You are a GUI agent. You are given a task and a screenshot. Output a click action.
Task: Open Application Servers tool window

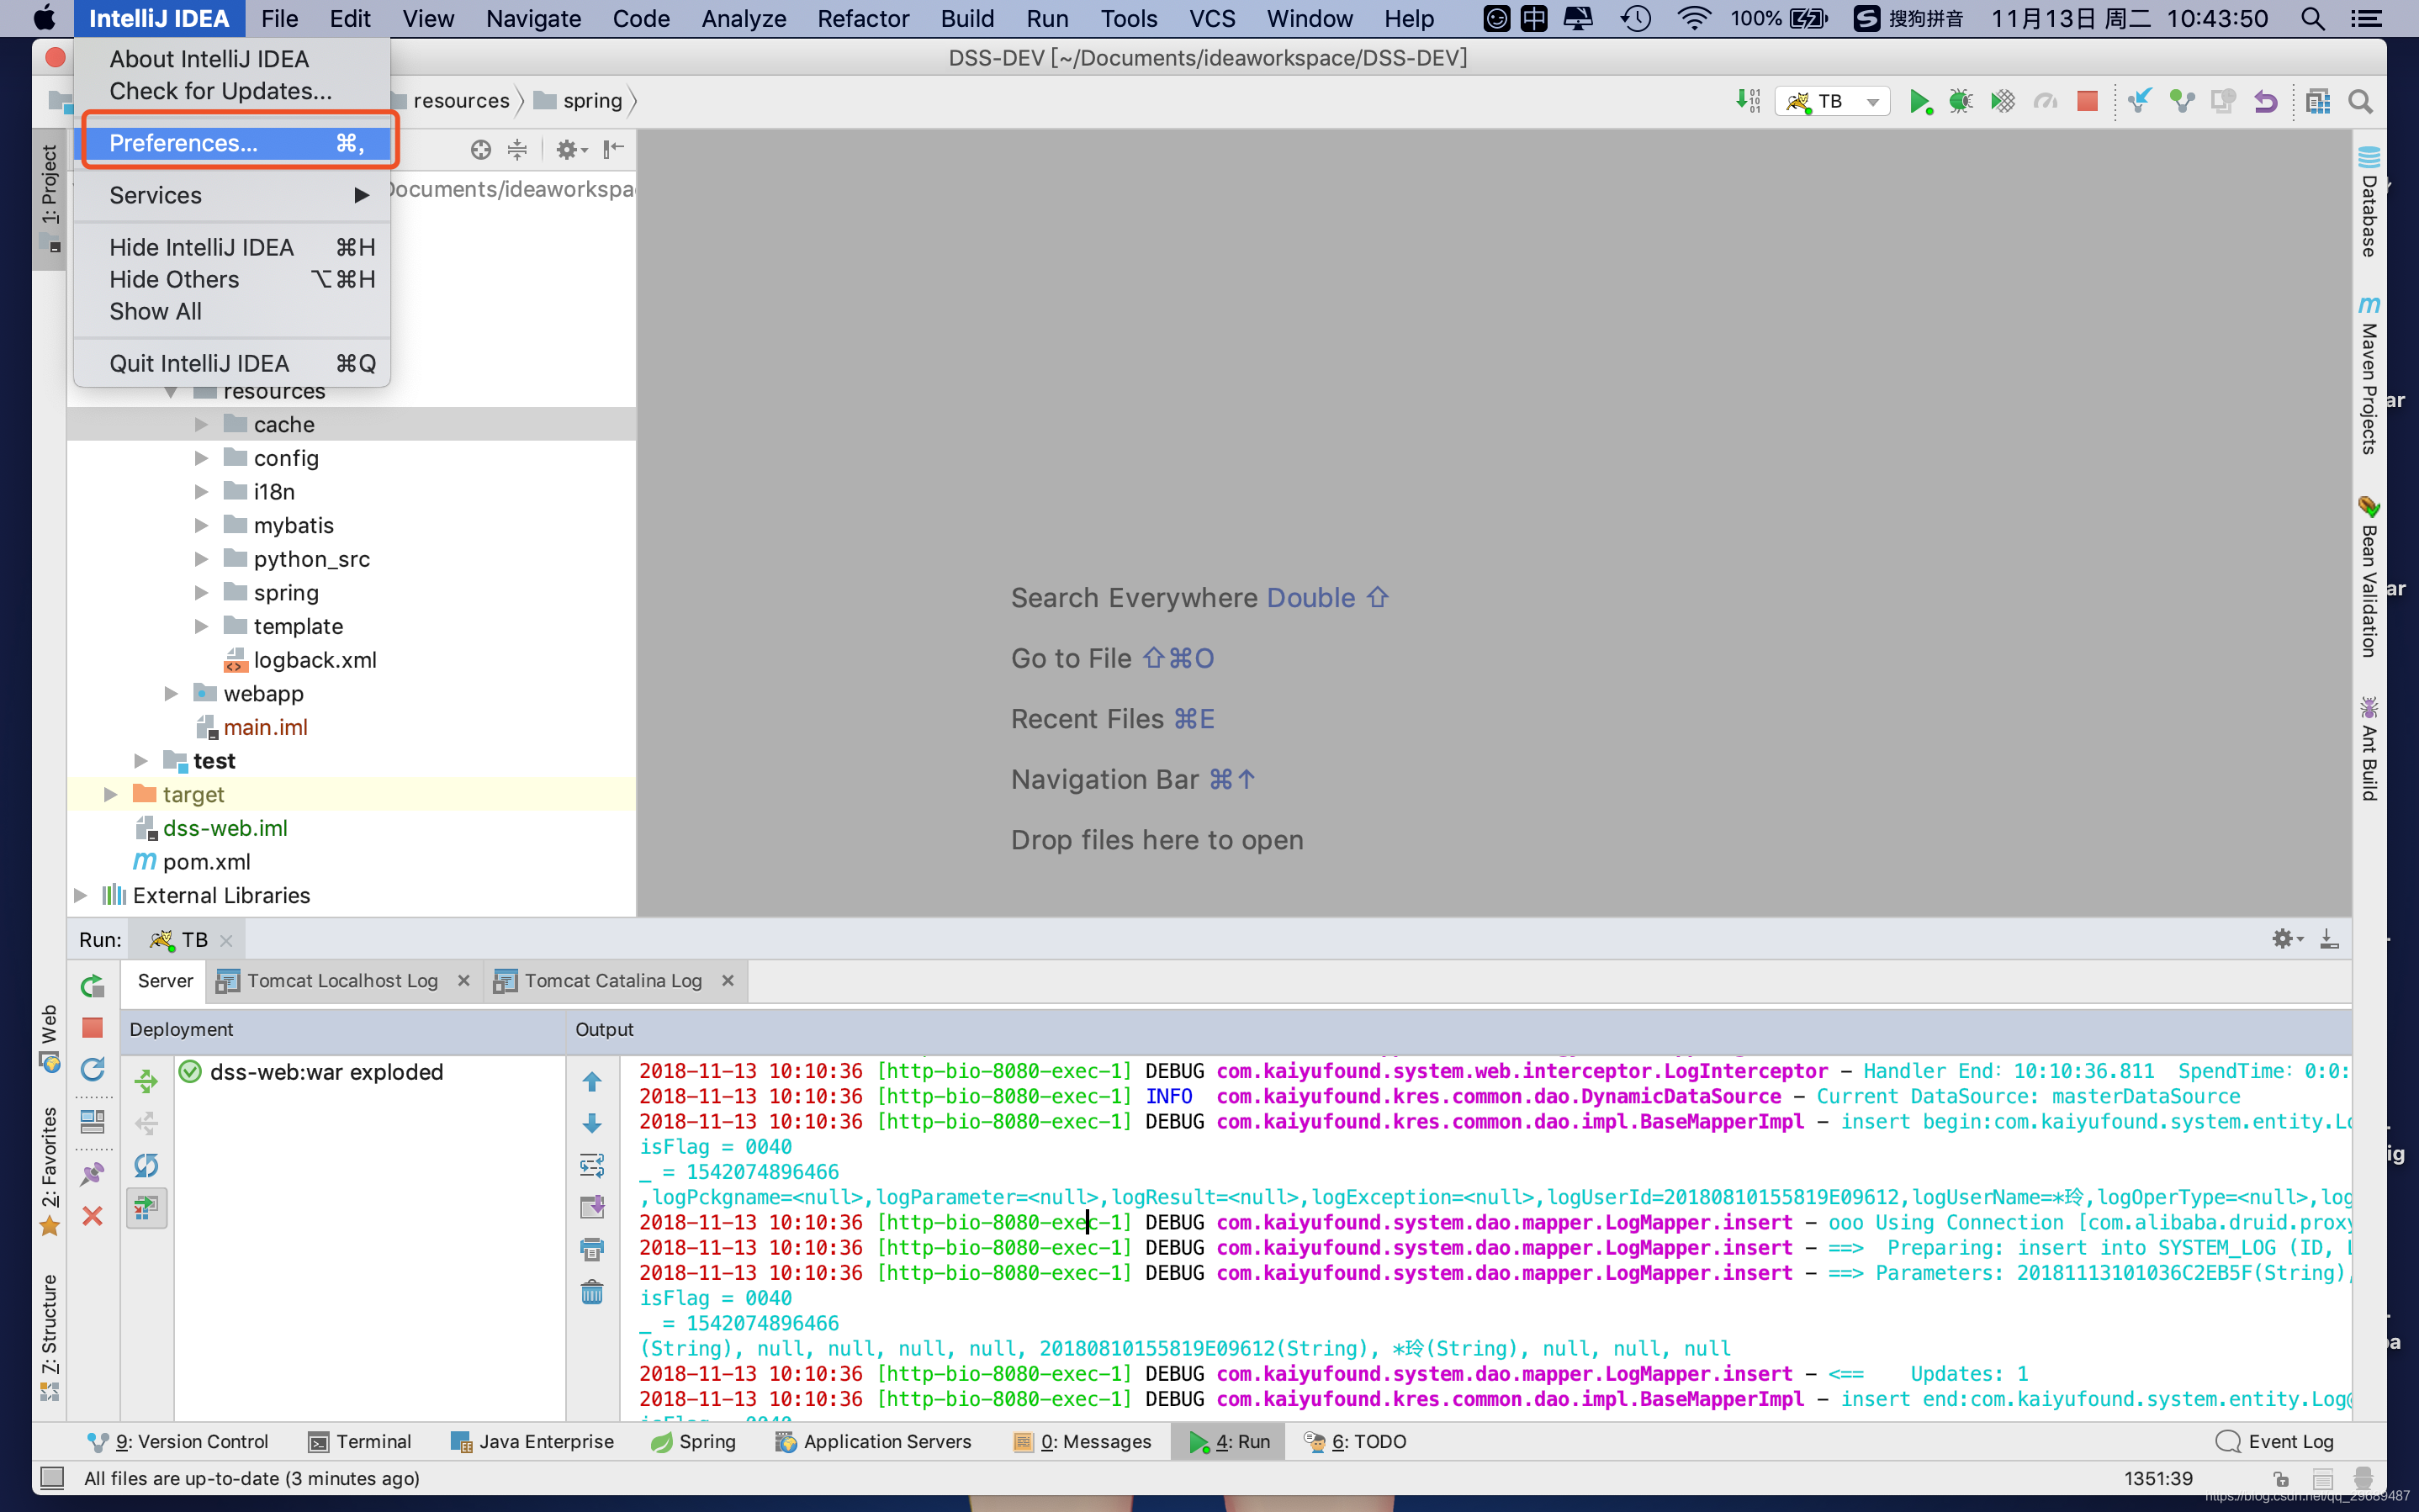[873, 1441]
